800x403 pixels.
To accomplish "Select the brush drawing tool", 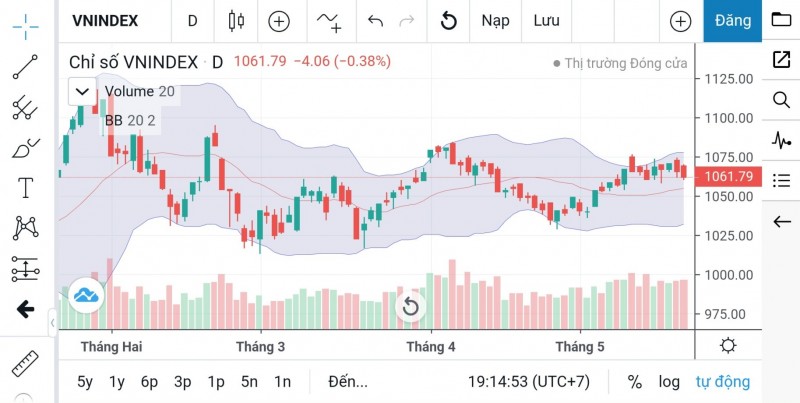I will coord(25,148).
